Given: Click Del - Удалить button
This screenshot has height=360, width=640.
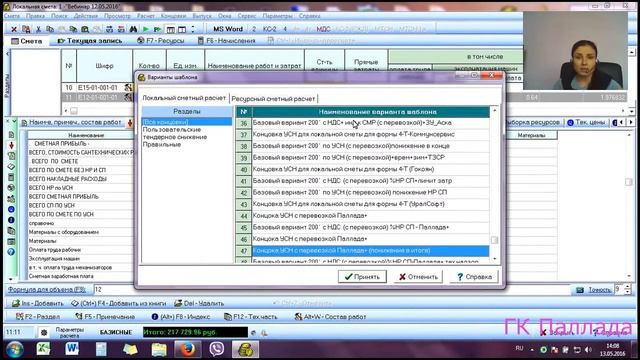Looking at the screenshot, I should pyautogui.click(x=199, y=303).
